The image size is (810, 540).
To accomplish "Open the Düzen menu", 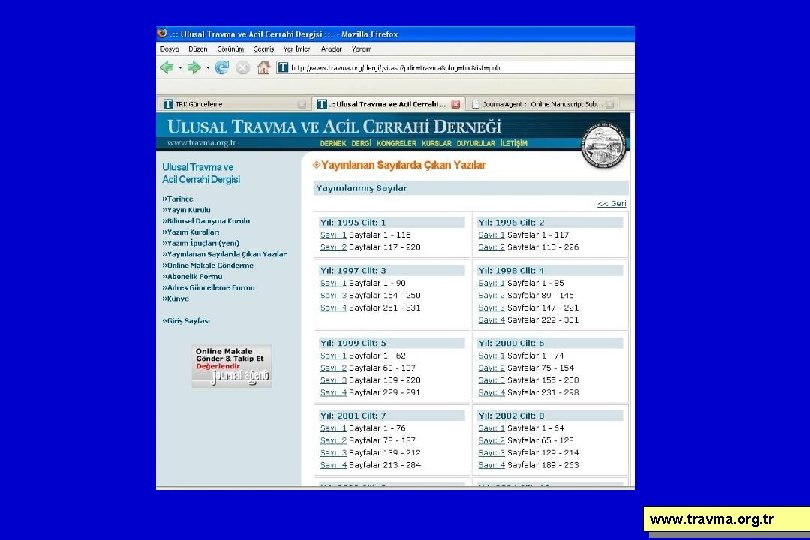I will coord(198,49).
